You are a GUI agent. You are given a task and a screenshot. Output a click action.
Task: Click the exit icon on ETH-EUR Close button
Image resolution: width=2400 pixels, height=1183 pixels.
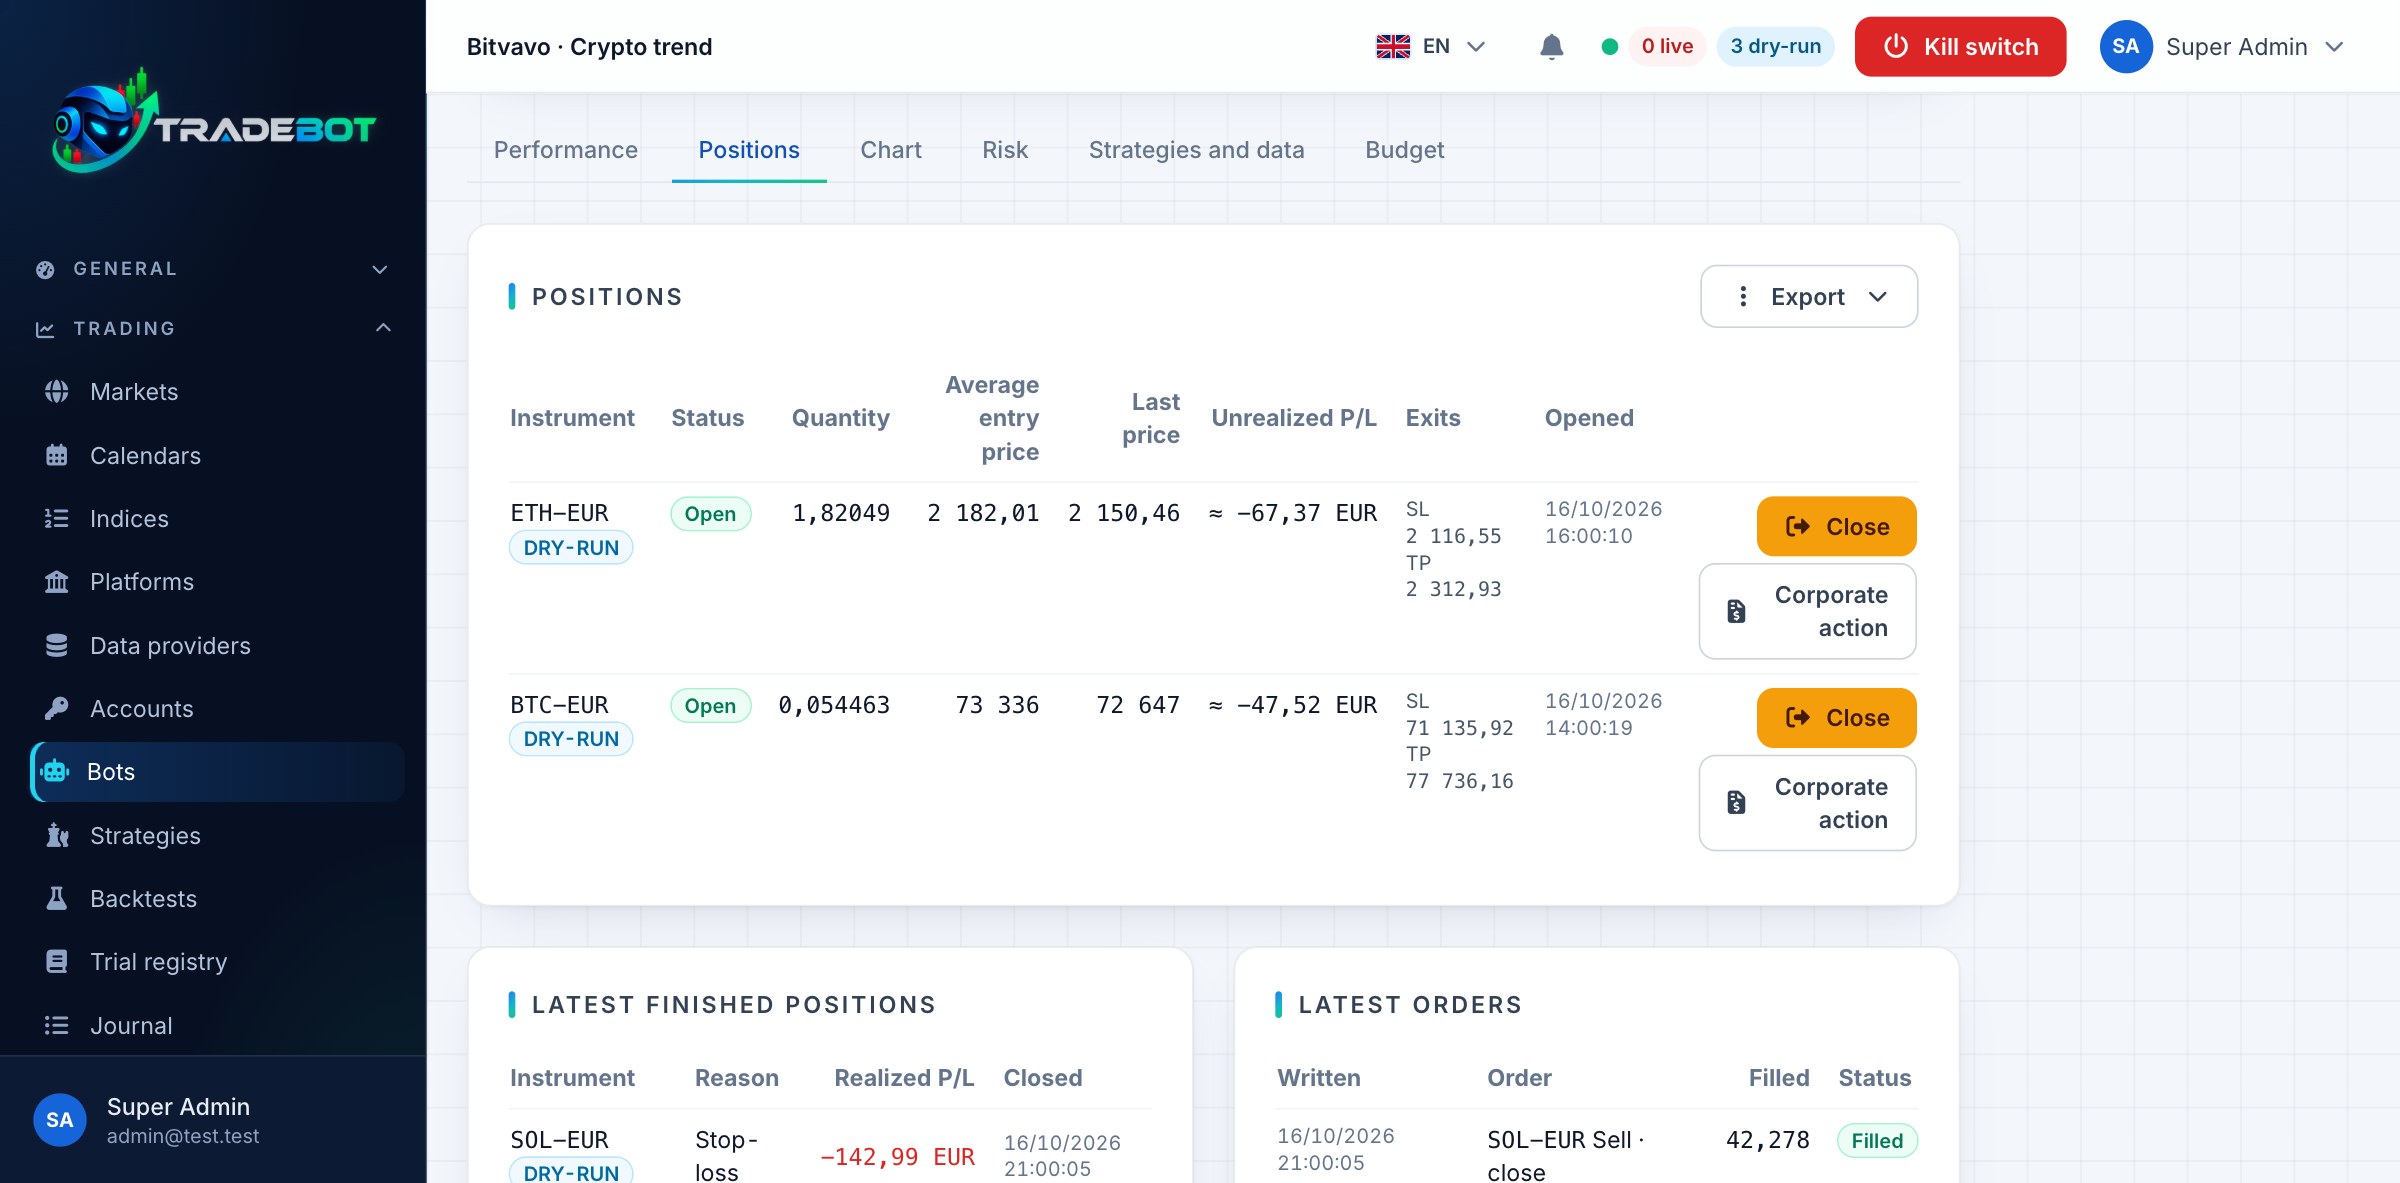pyautogui.click(x=1798, y=526)
